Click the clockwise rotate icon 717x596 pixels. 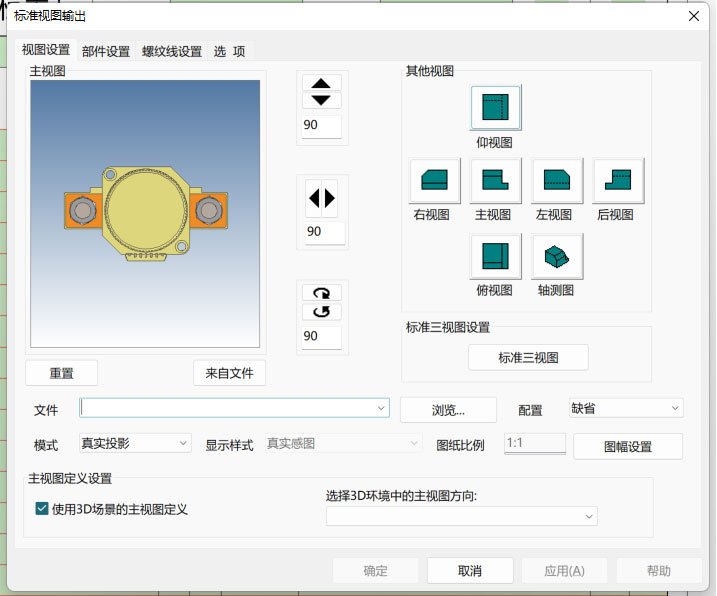point(321,293)
